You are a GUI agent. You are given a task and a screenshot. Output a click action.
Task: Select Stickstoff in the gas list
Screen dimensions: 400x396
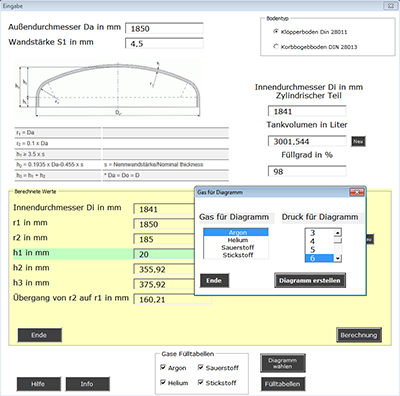click(238, 255)
